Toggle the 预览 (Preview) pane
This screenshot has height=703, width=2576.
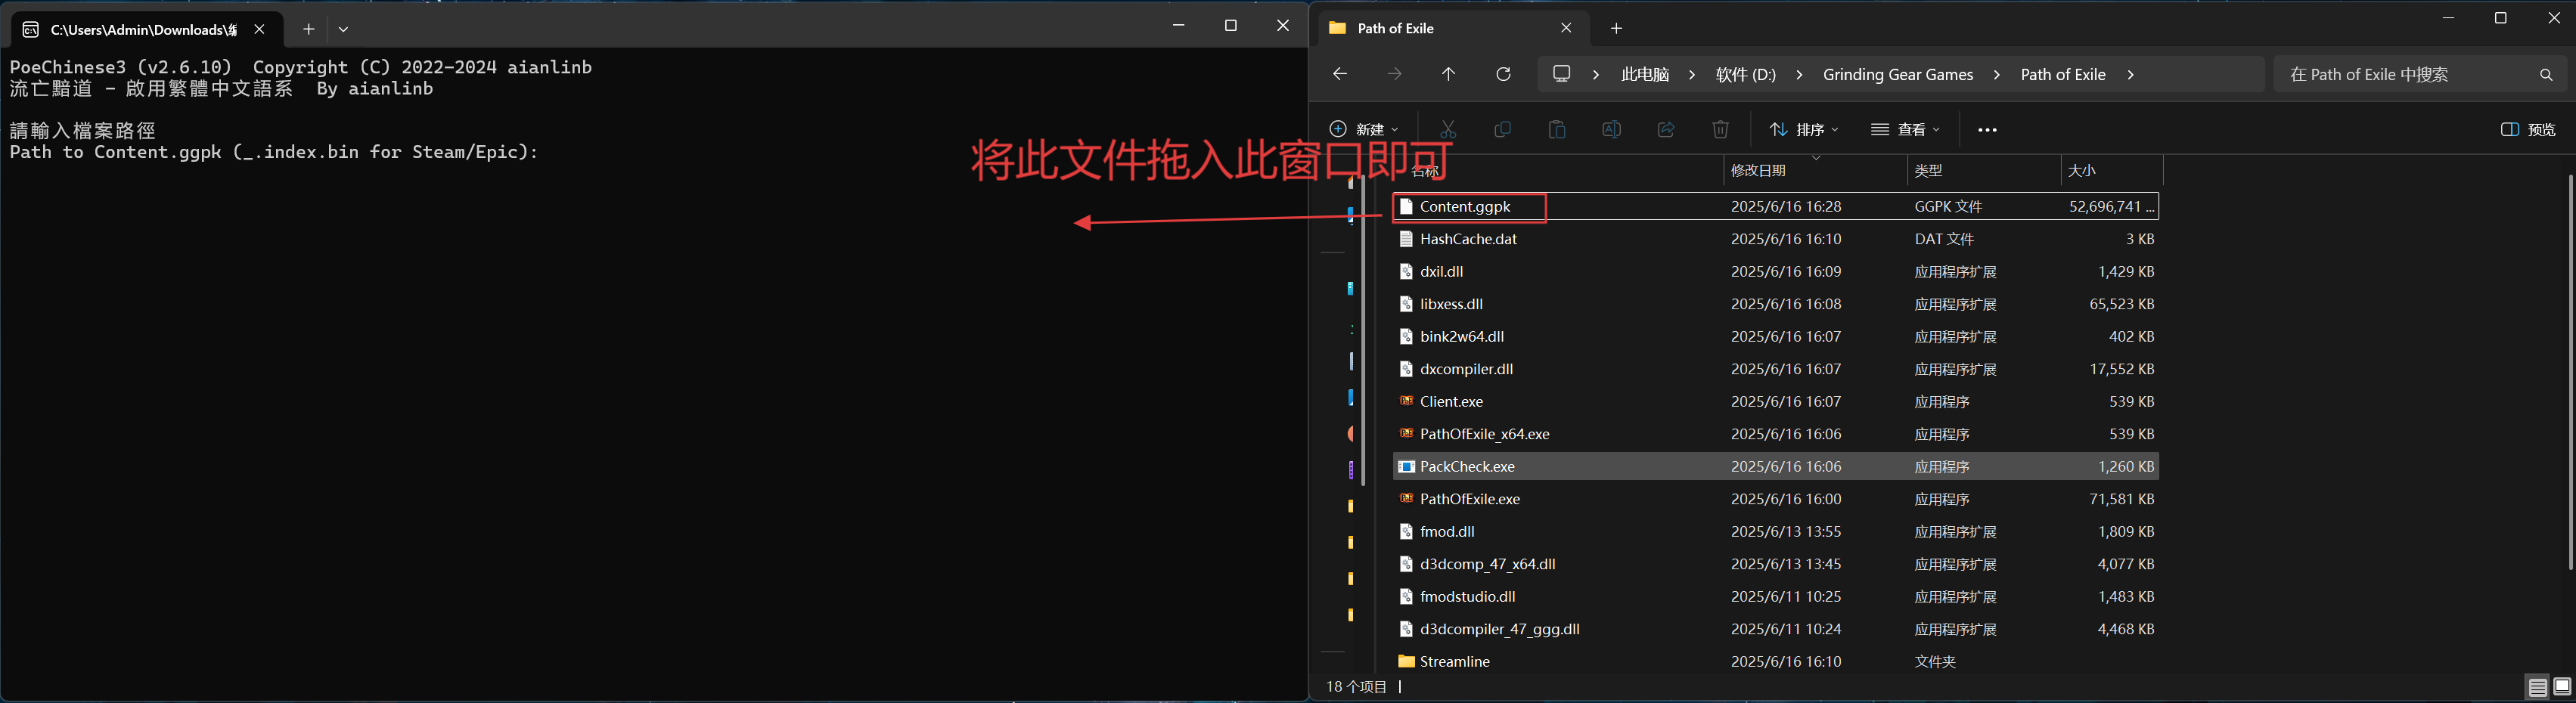click(2528, 129)
